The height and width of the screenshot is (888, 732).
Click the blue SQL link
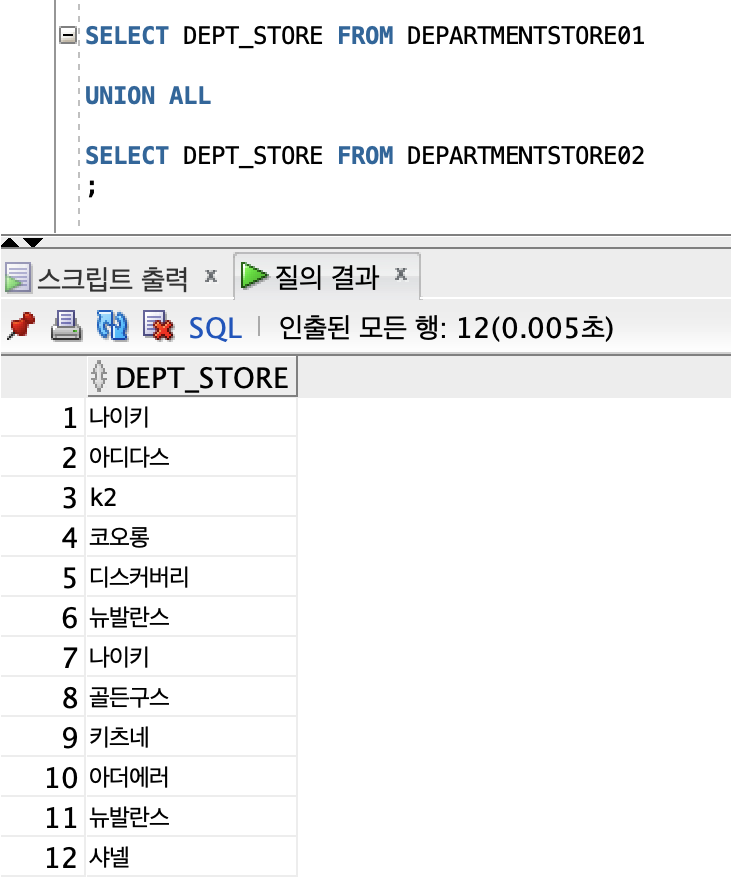pos(215,328)
